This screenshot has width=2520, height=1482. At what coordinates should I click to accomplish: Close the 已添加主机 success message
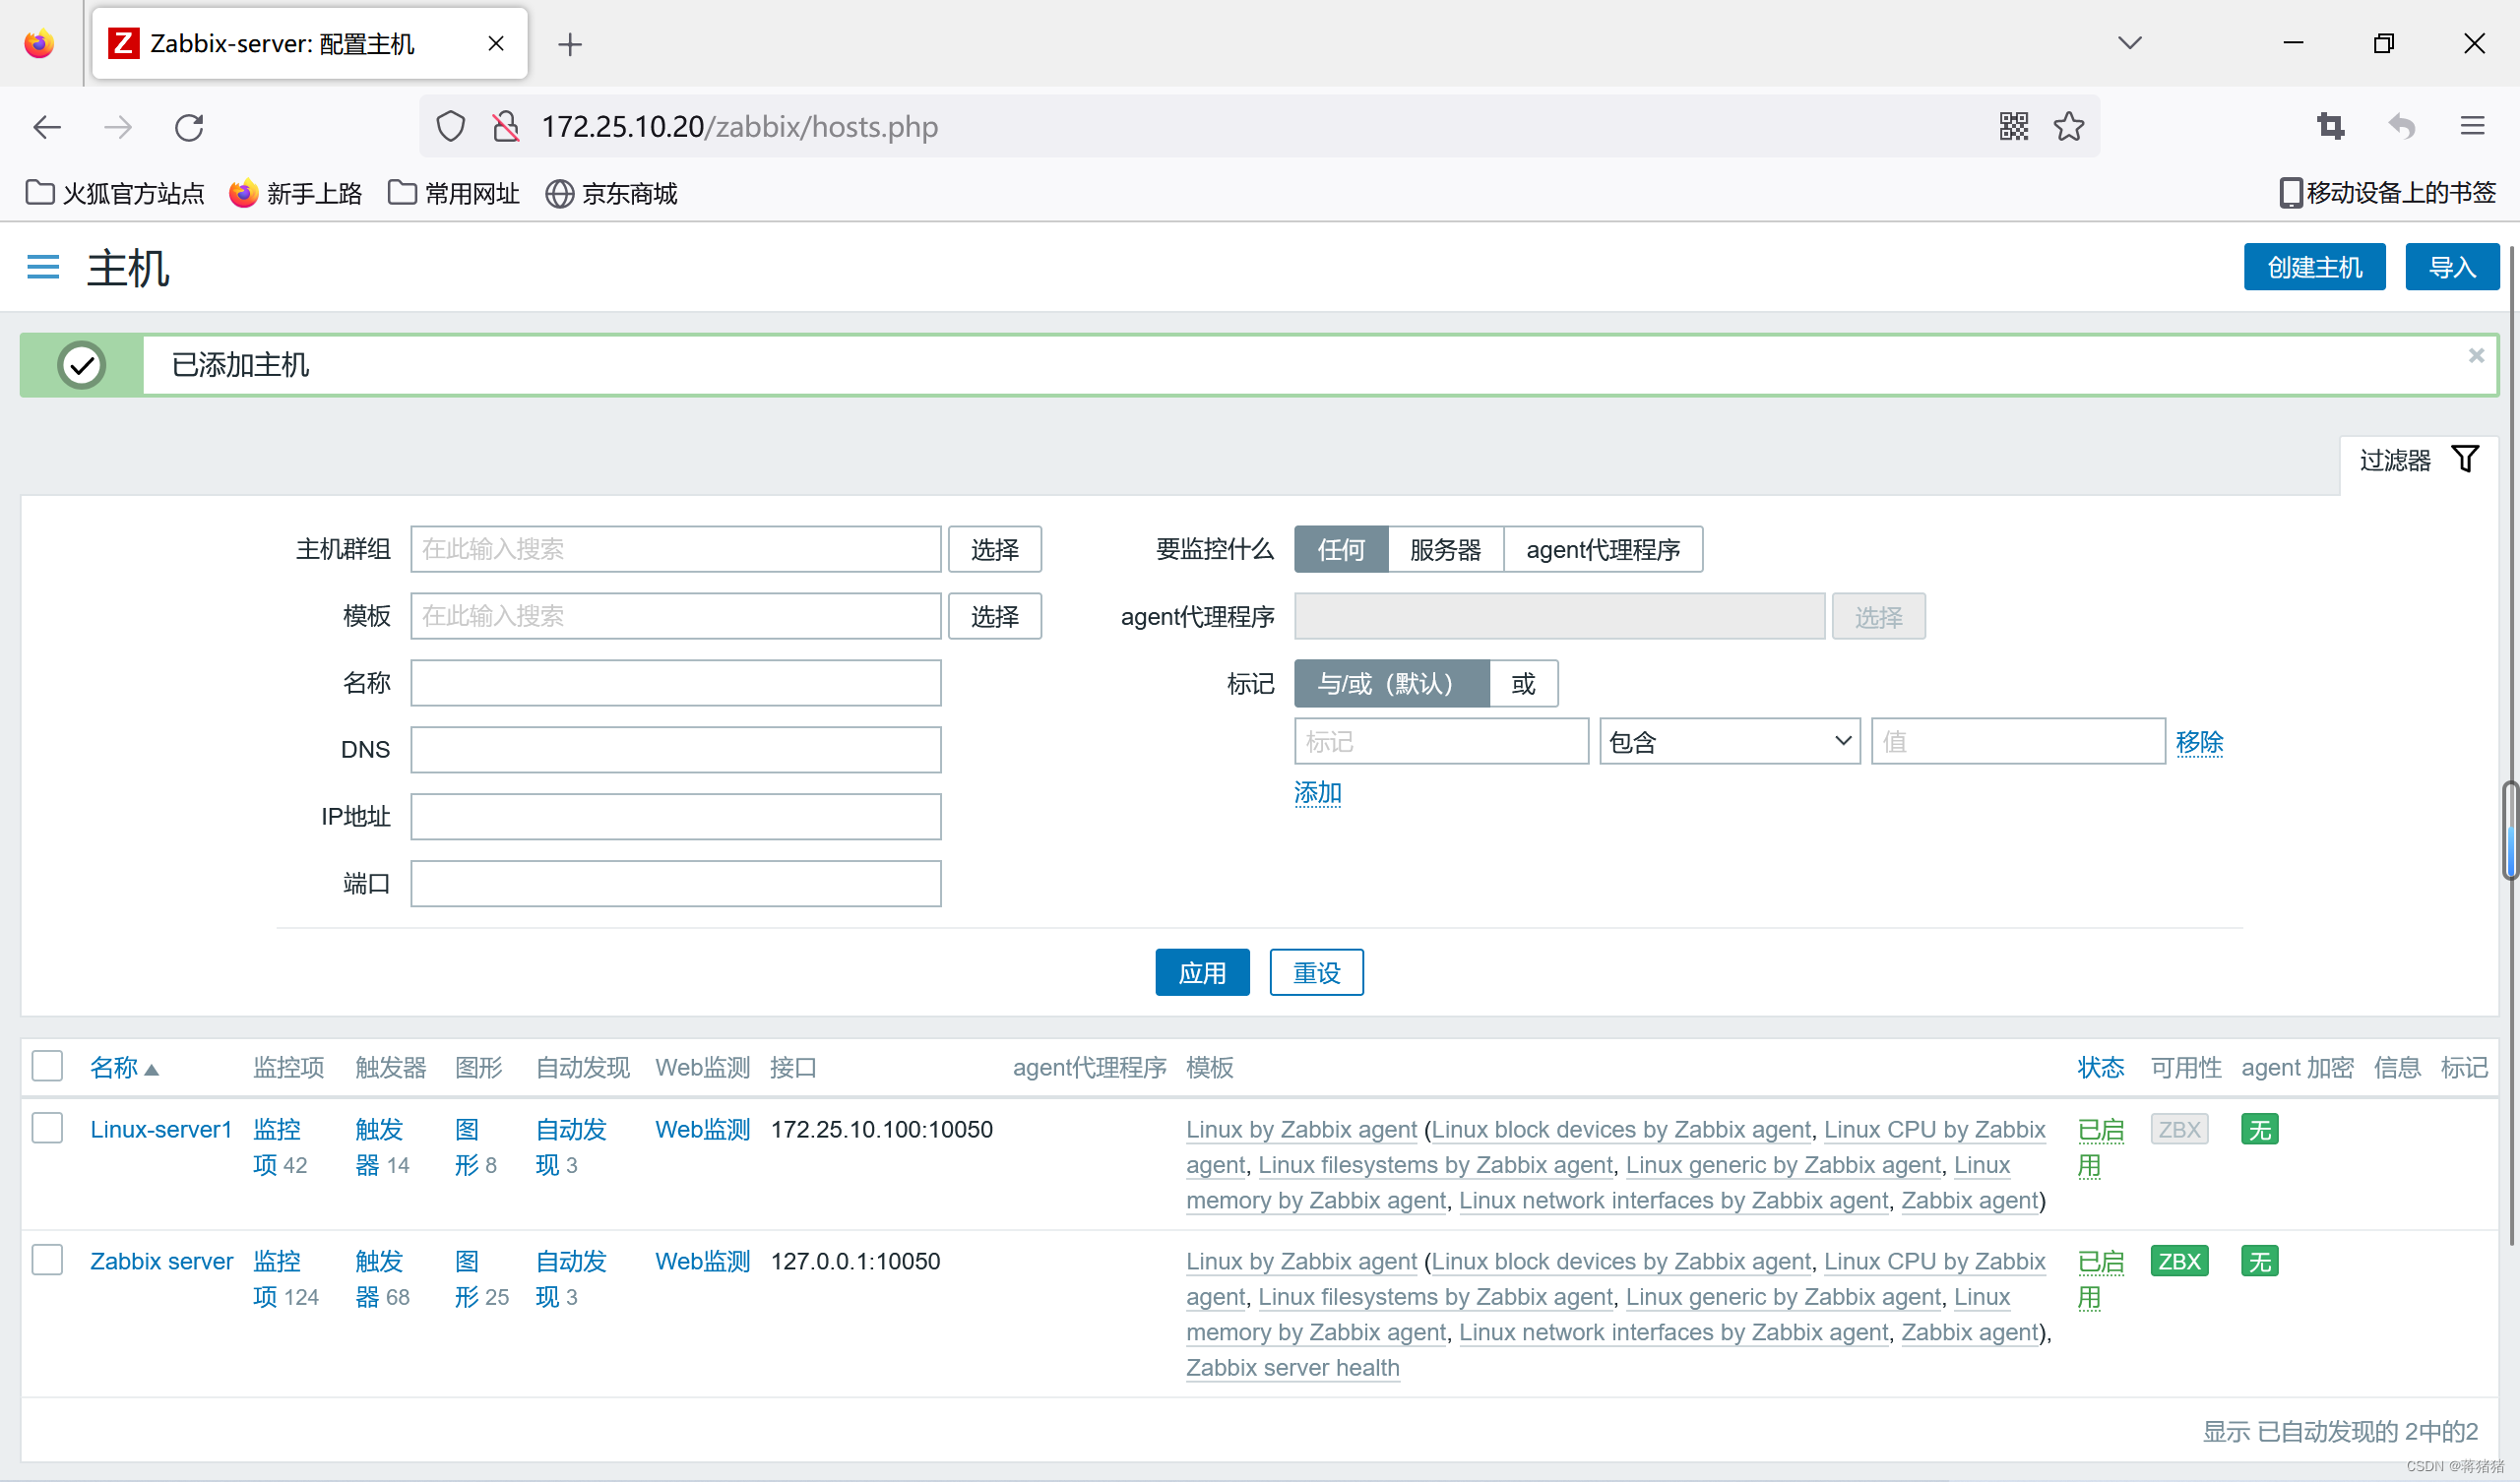[2476, 356]
